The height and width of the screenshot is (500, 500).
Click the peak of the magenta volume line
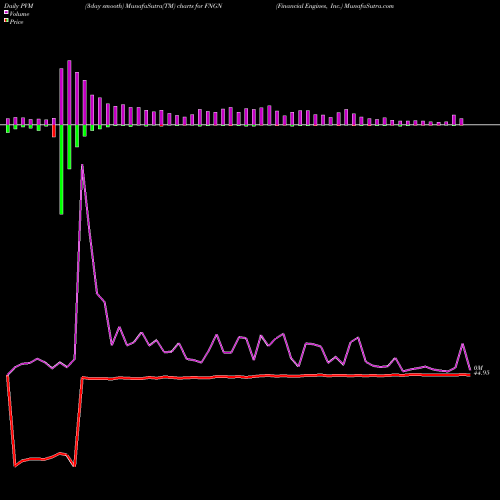pyautogui.click(x=82, y=165)
